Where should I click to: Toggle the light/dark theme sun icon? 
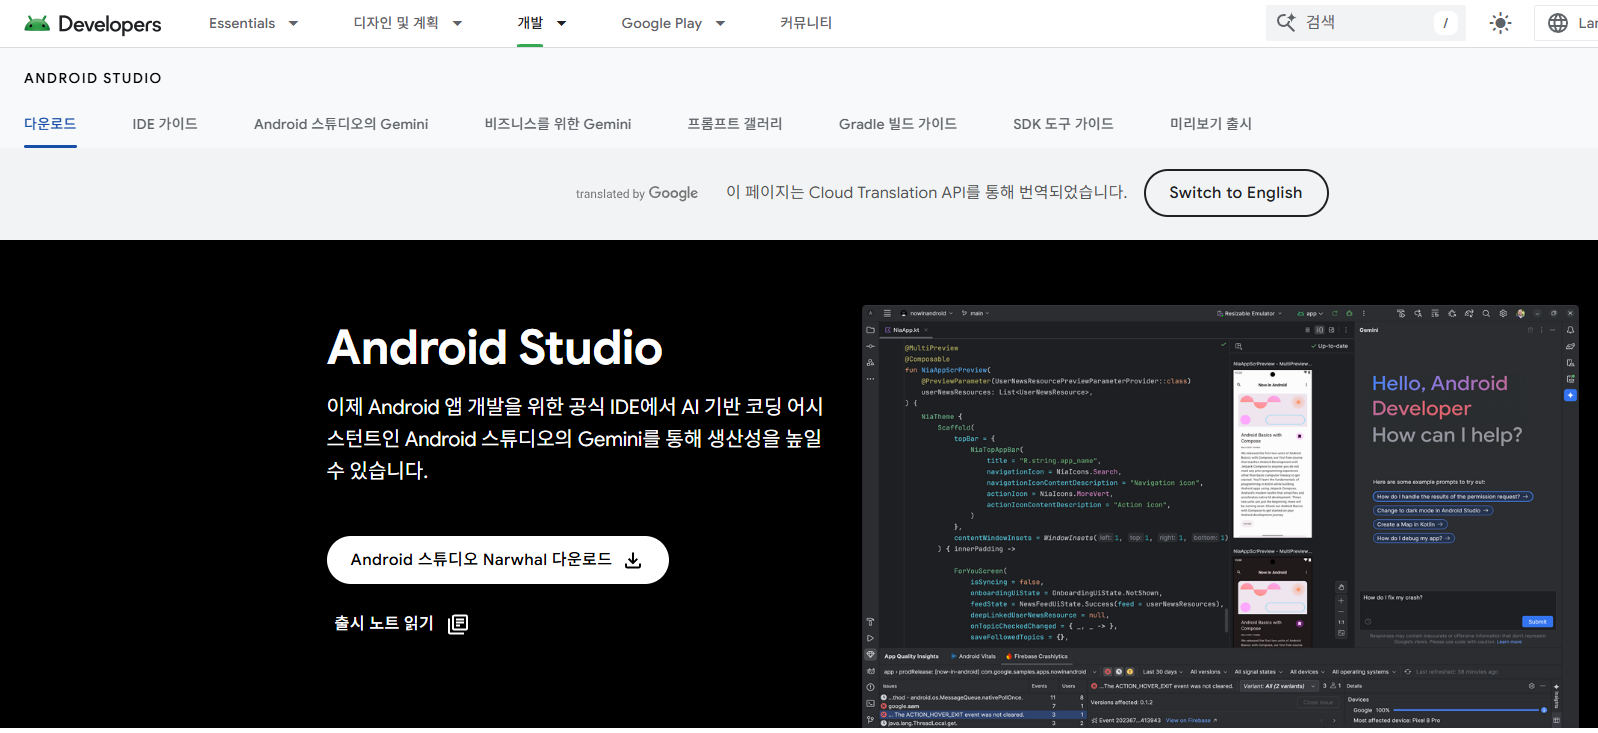click(x=1500, y=23)
